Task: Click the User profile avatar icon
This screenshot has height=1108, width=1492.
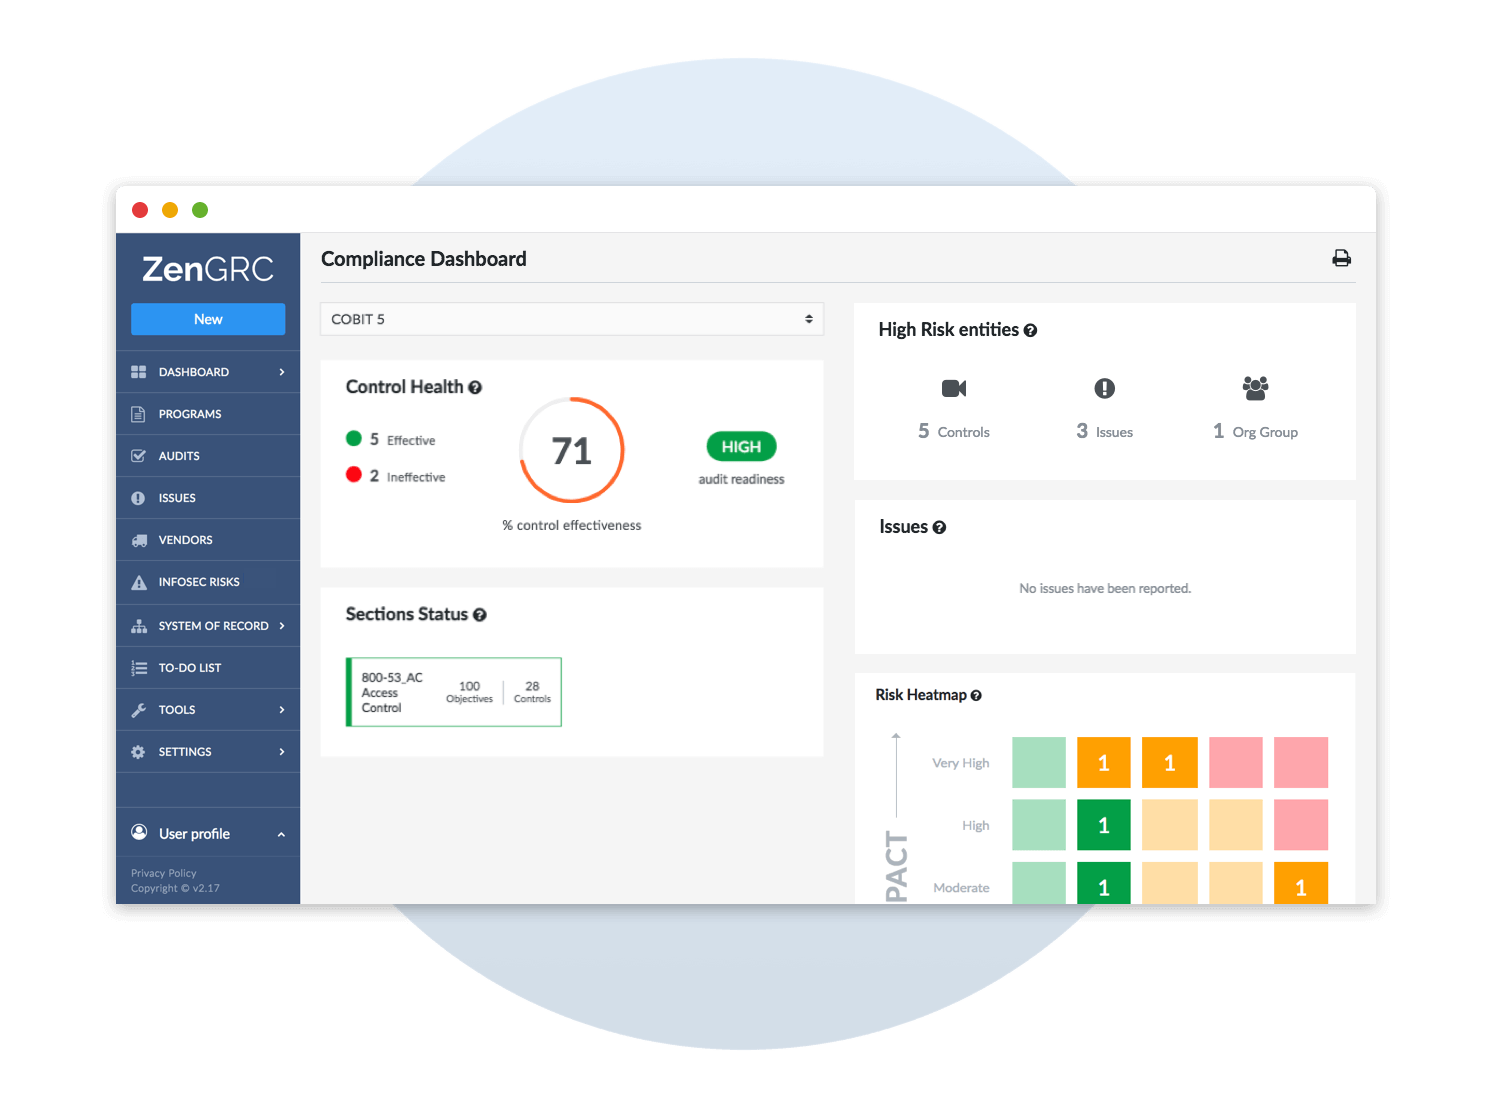Action: (x=140, y=833)
